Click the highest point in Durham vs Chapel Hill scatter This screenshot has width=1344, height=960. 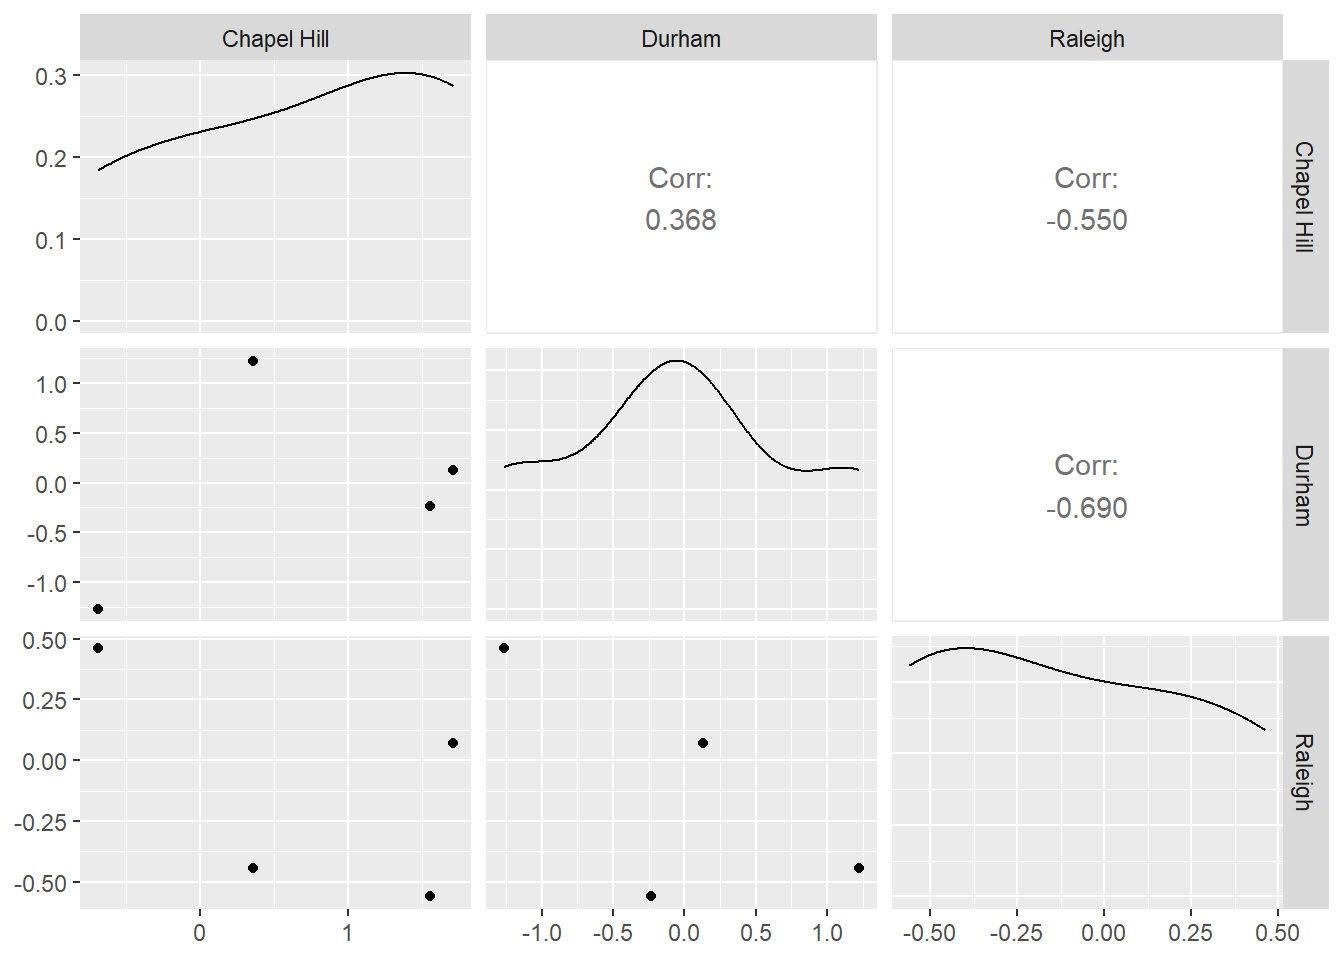pos(253,361)
